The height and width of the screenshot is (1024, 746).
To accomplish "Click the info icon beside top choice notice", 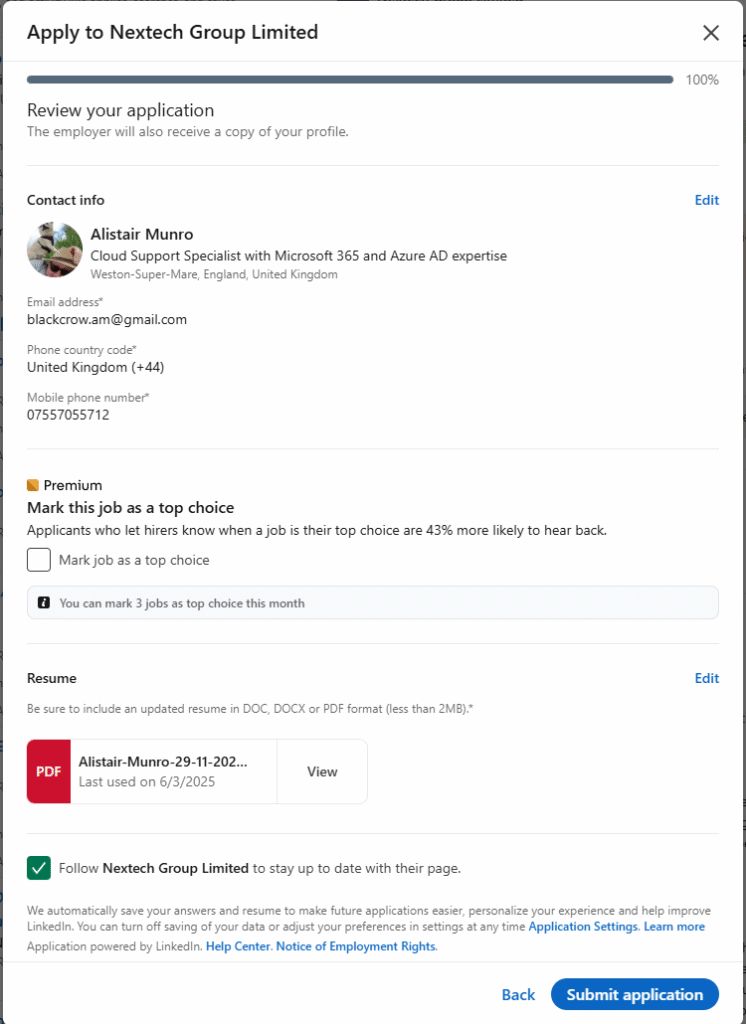I will [44, 603].
